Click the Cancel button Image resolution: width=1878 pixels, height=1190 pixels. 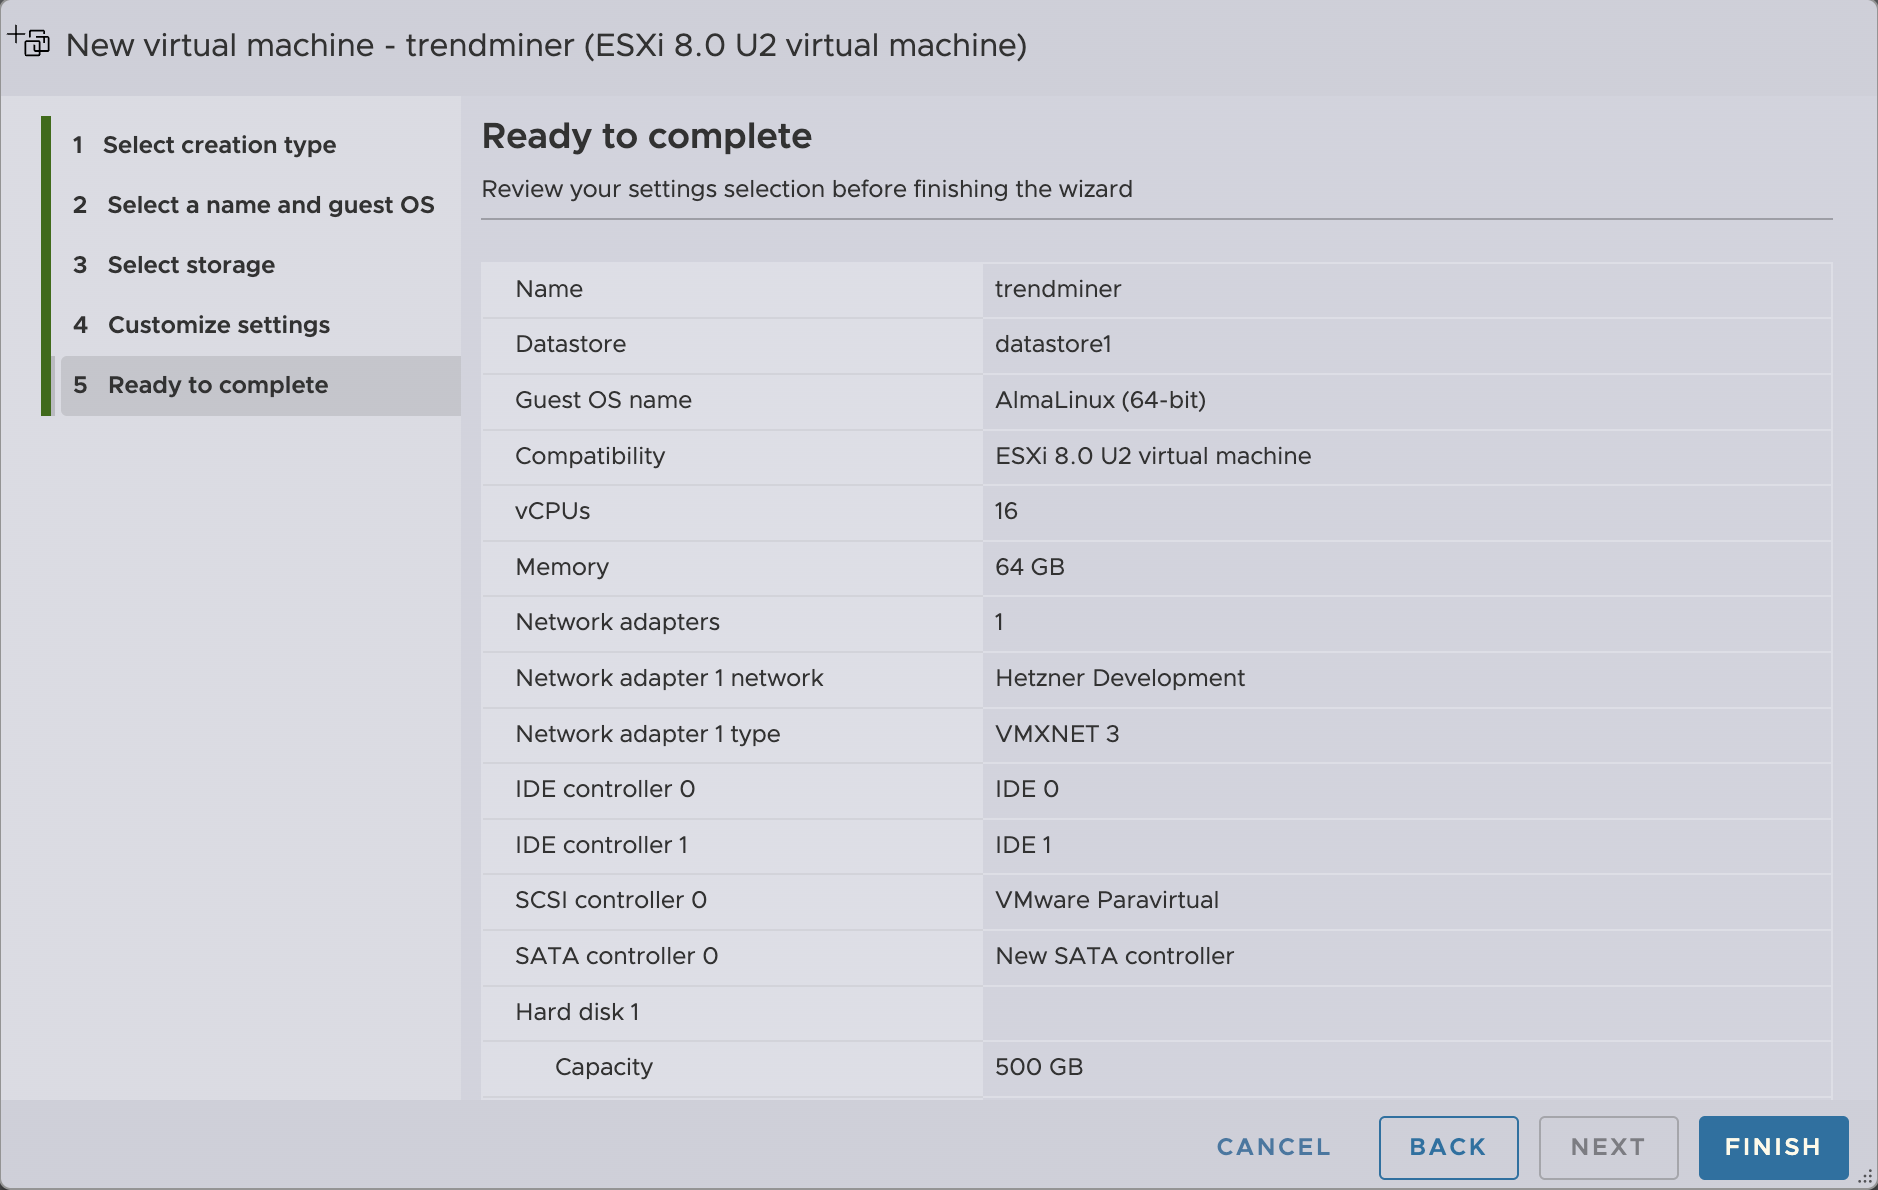1273,1147
